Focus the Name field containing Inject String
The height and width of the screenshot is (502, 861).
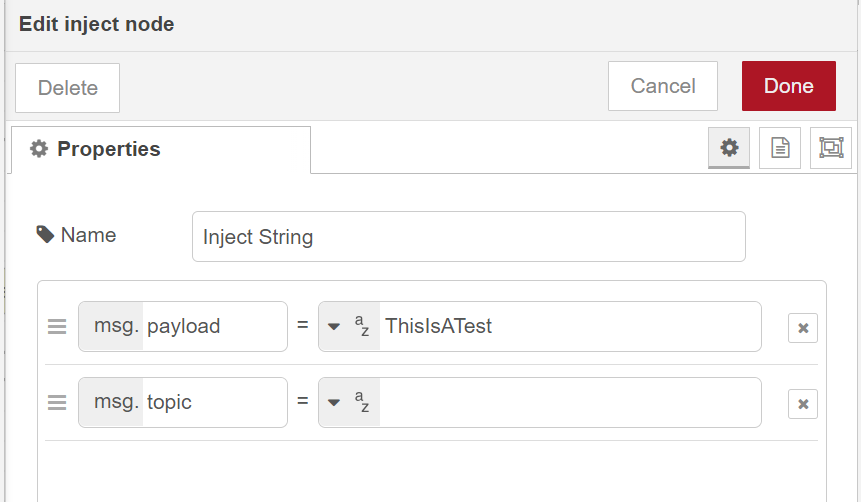(x=468, y=237)
